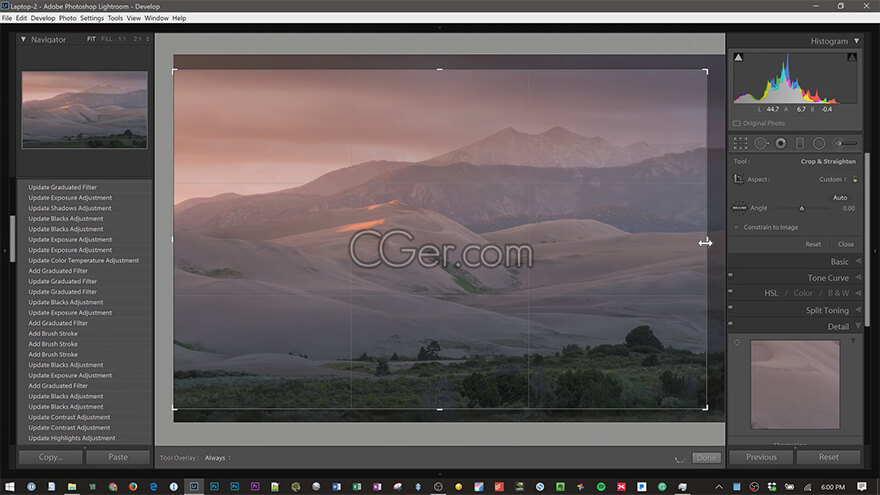
Task: Toggle the Tone Curve panel switch
Action: [731, 275]
